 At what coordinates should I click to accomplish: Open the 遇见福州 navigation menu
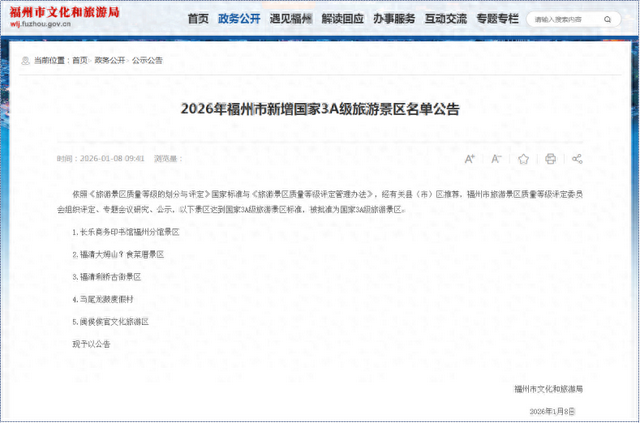click(291, 19)
